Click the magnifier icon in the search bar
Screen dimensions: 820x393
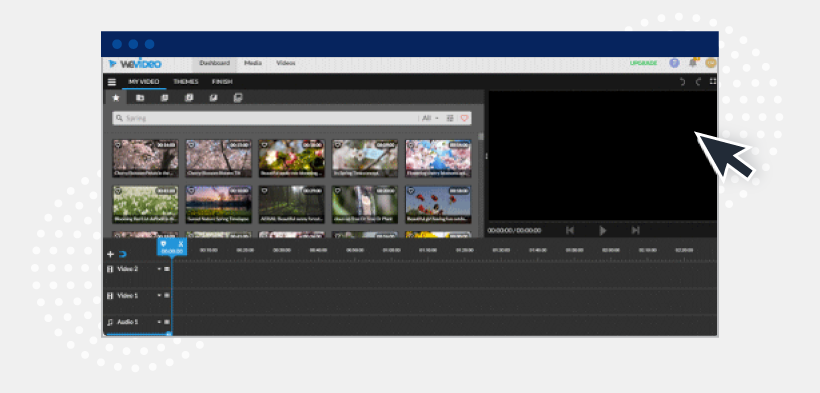click(x=119, y=118)
